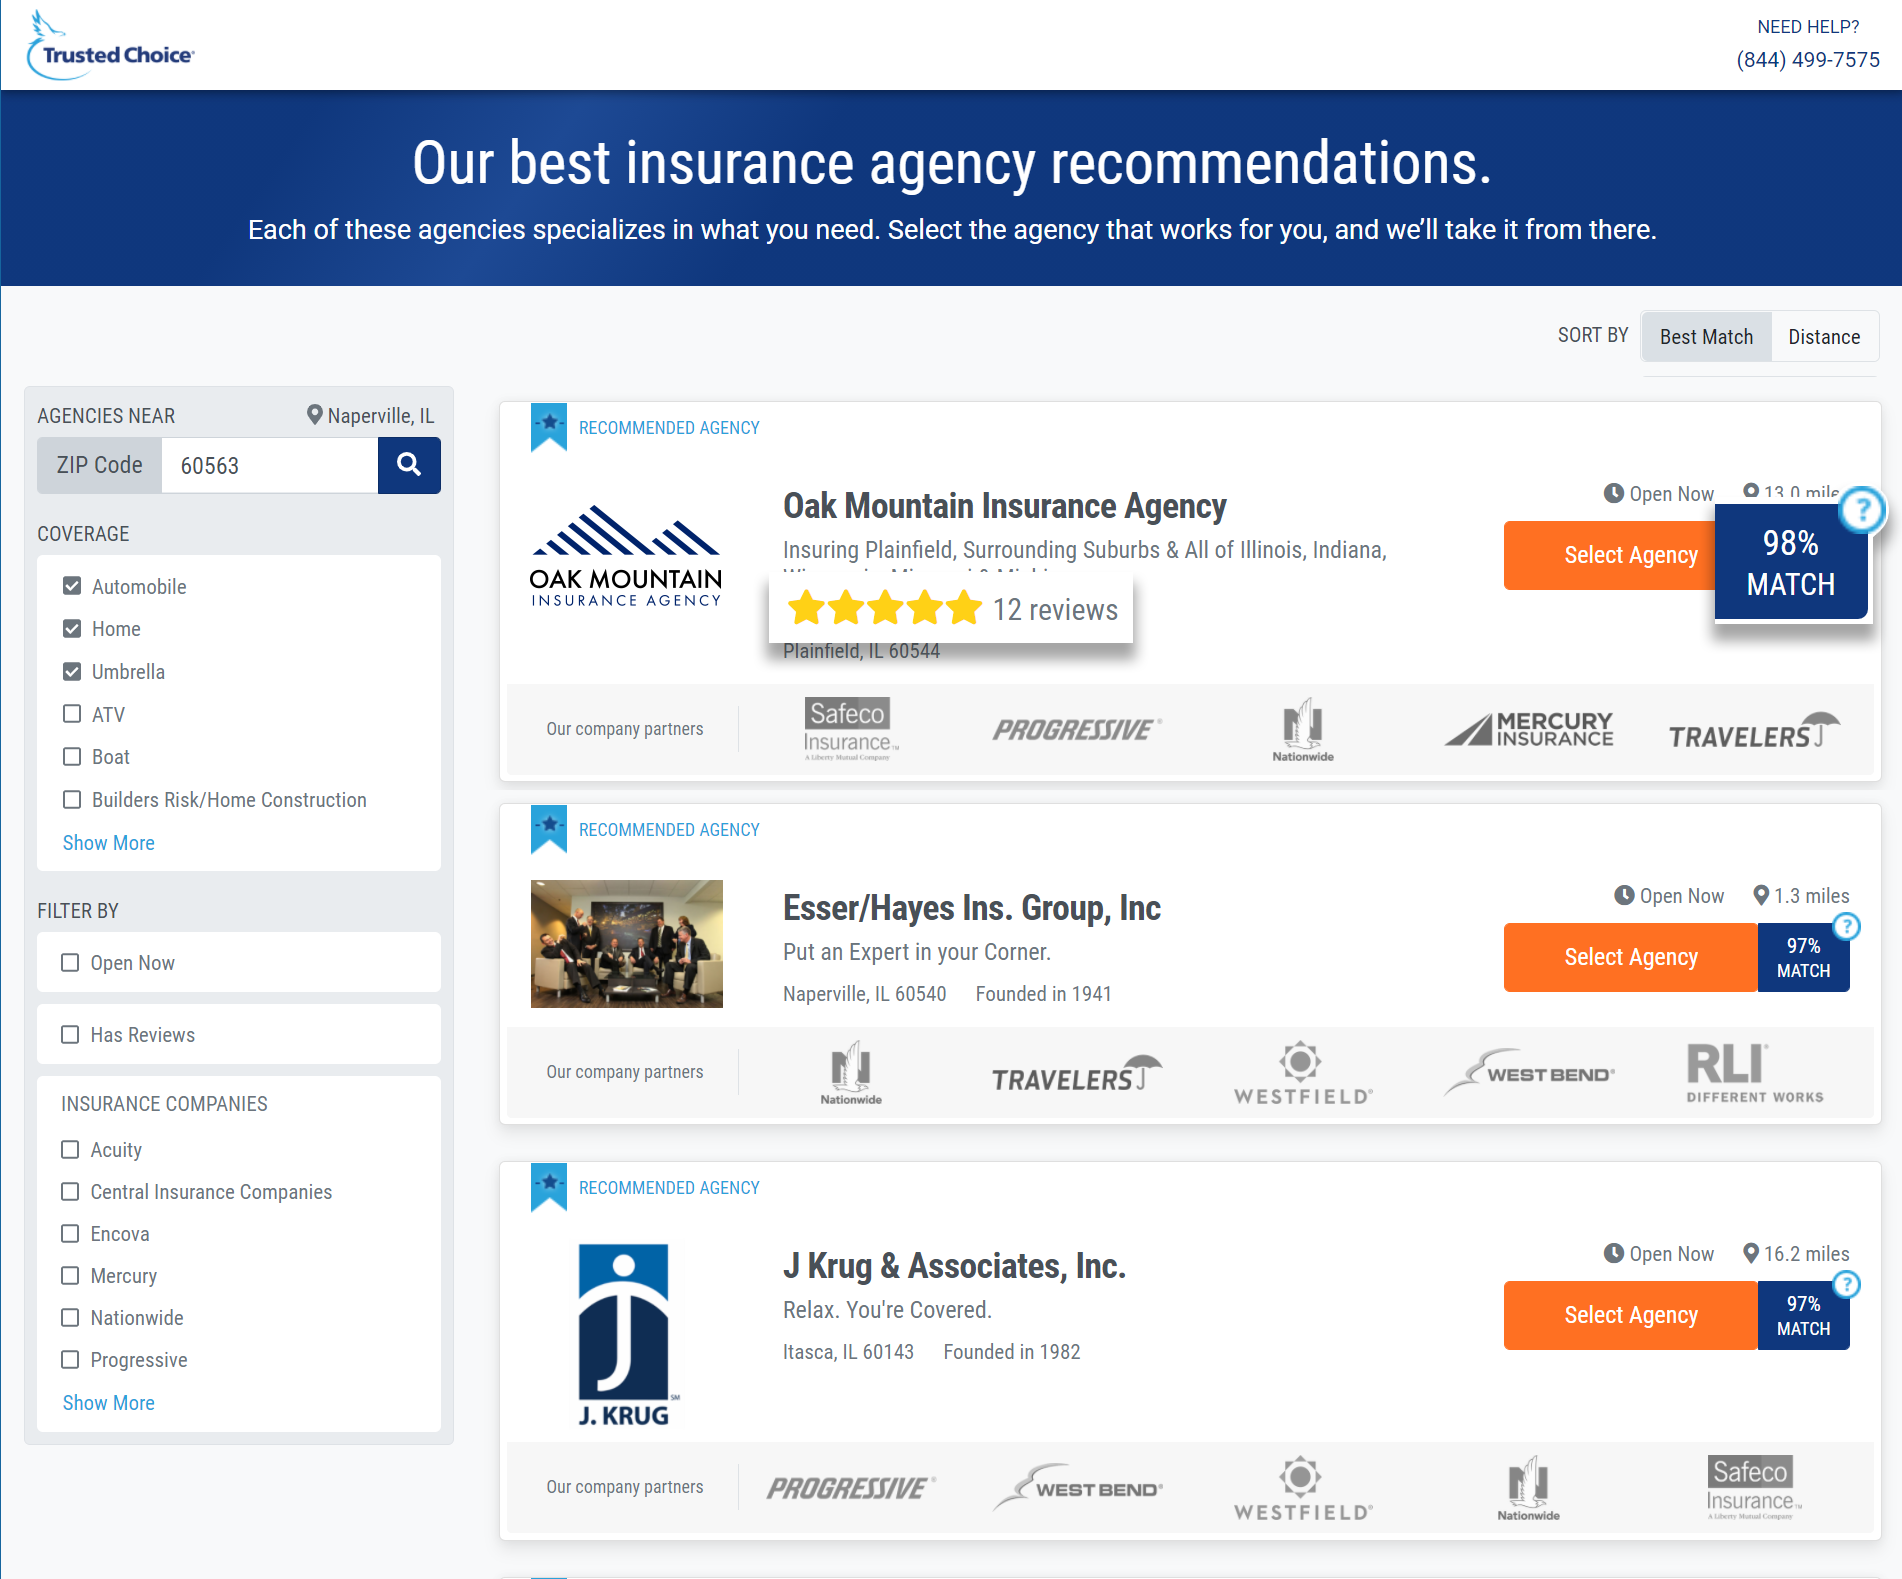1902x1579 pixels.
Task: Check the Boat coverage checkbox
Action: click(x=72, y=756)
